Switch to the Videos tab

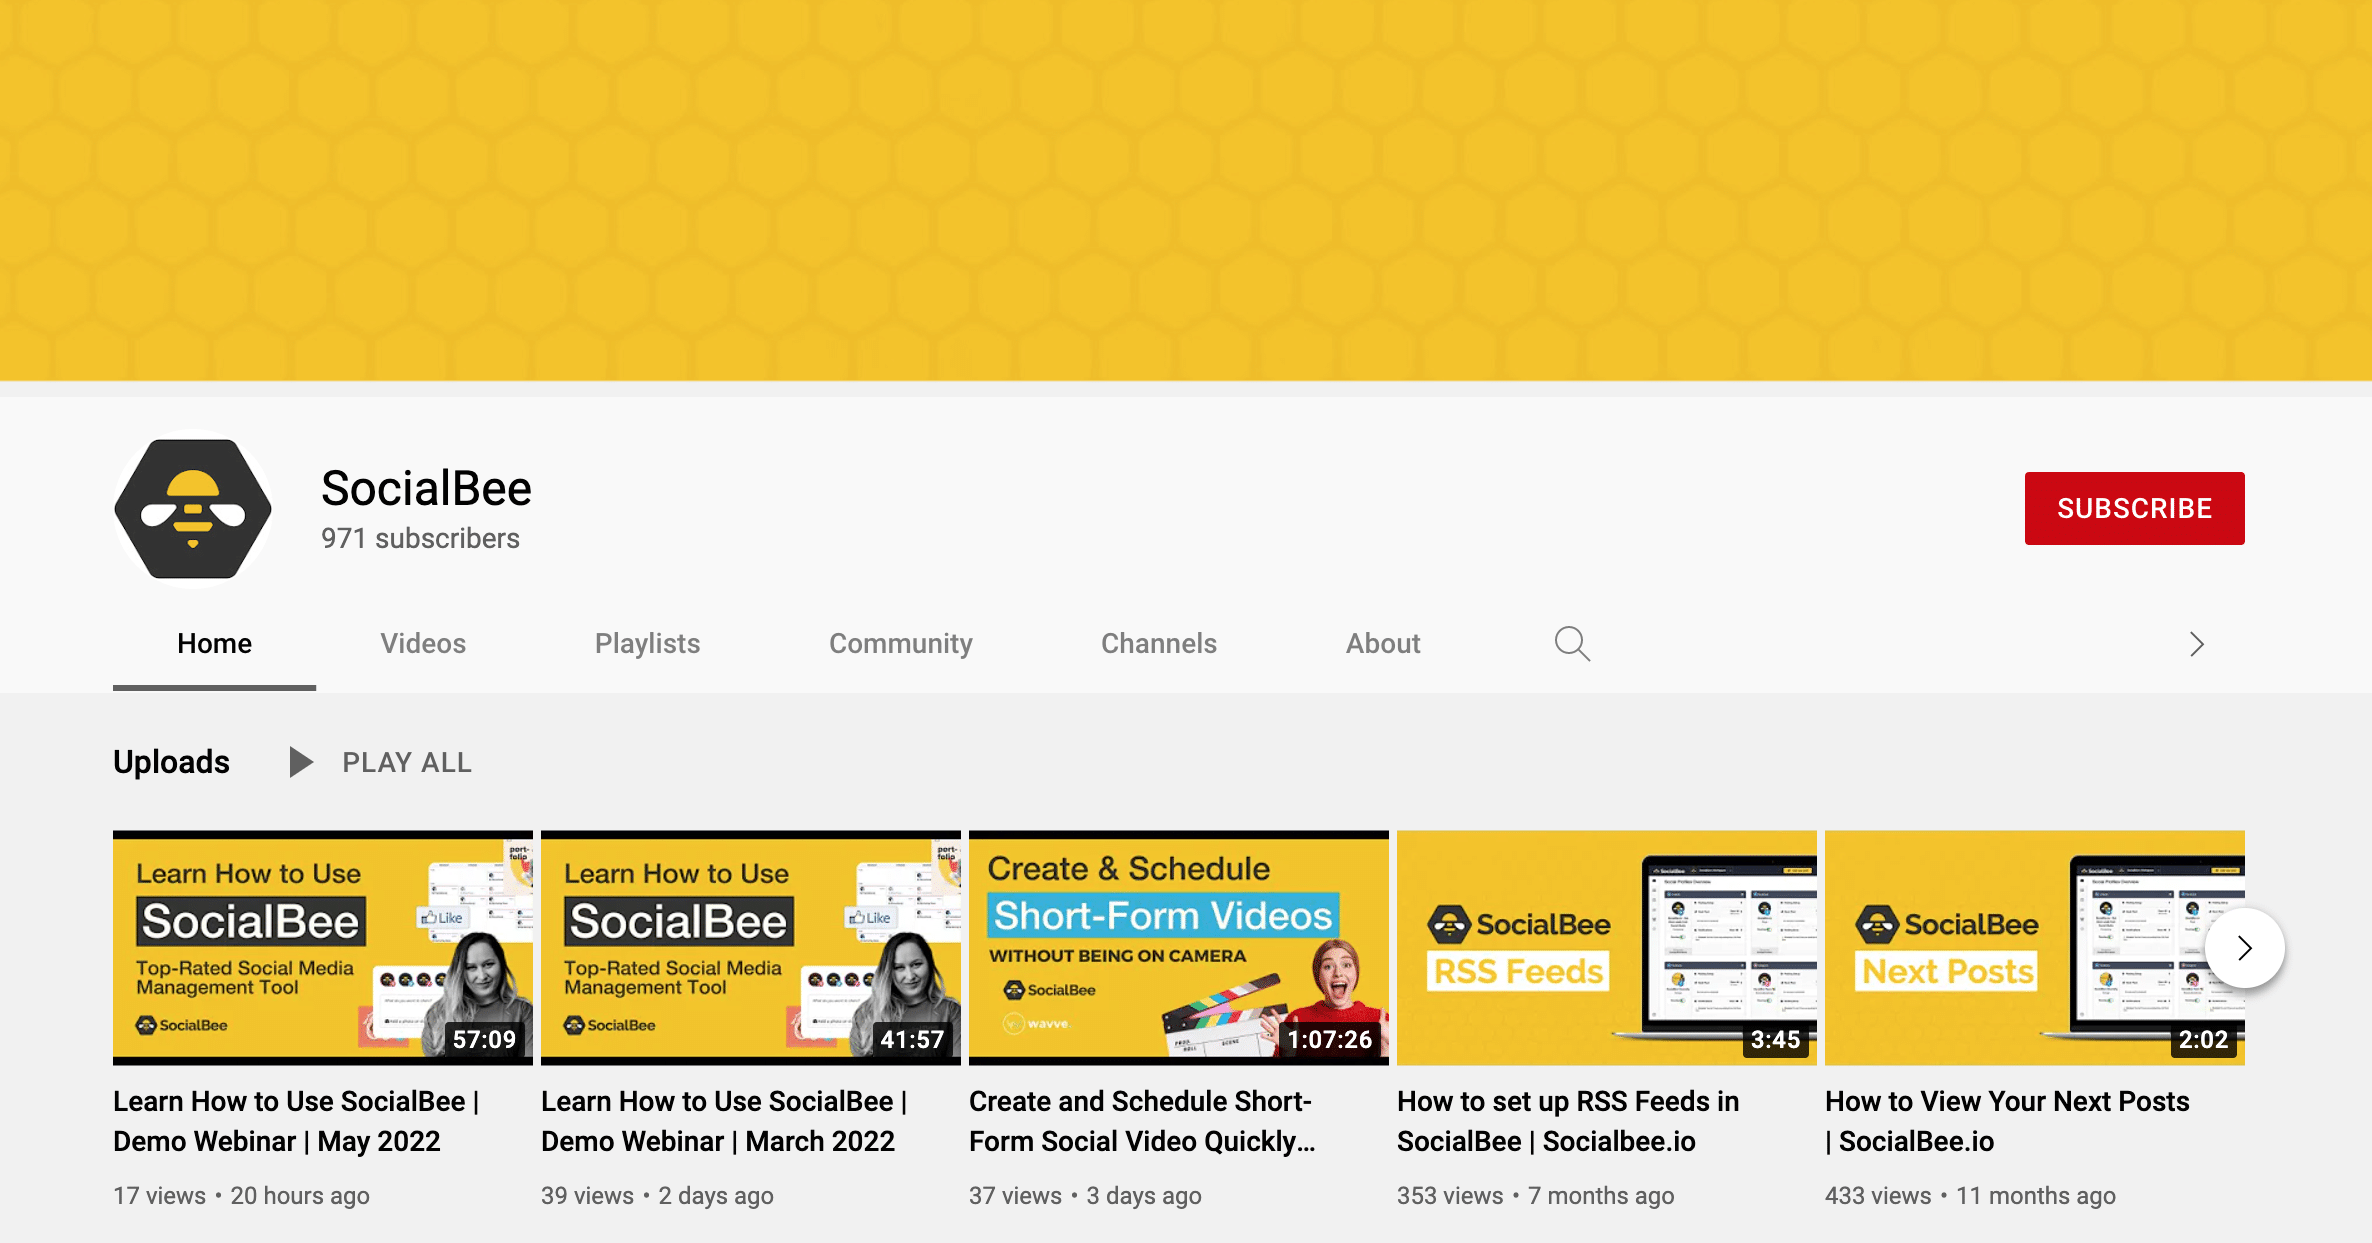(423, 644)
